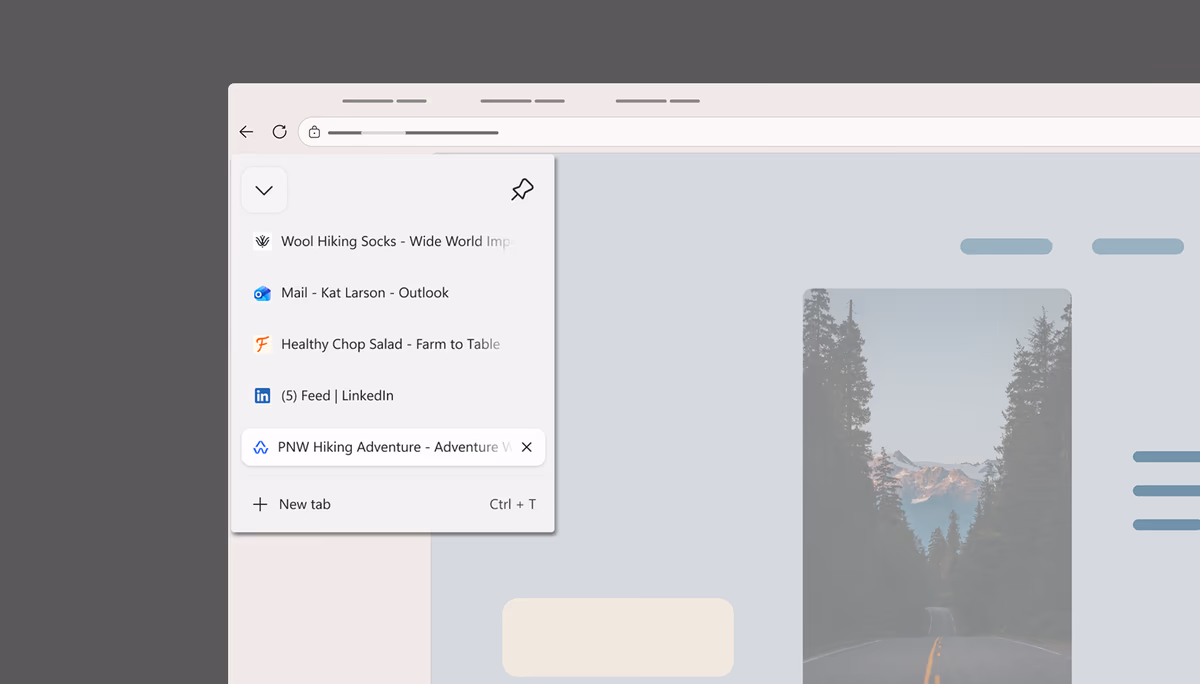Close the PNW Hiking Adventure tab
1200x684 pixels.
(527, 447)
